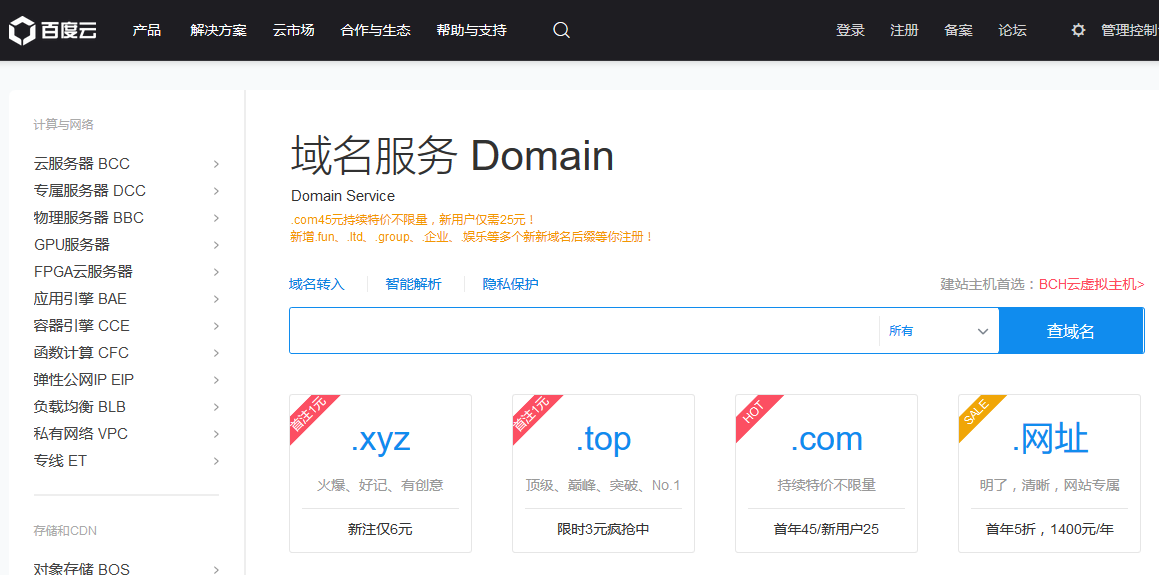This screenshot has height=575, width=1159.
Task: Click the 域名转入 link
Action: pyautogui.click(x=317, y=284)
